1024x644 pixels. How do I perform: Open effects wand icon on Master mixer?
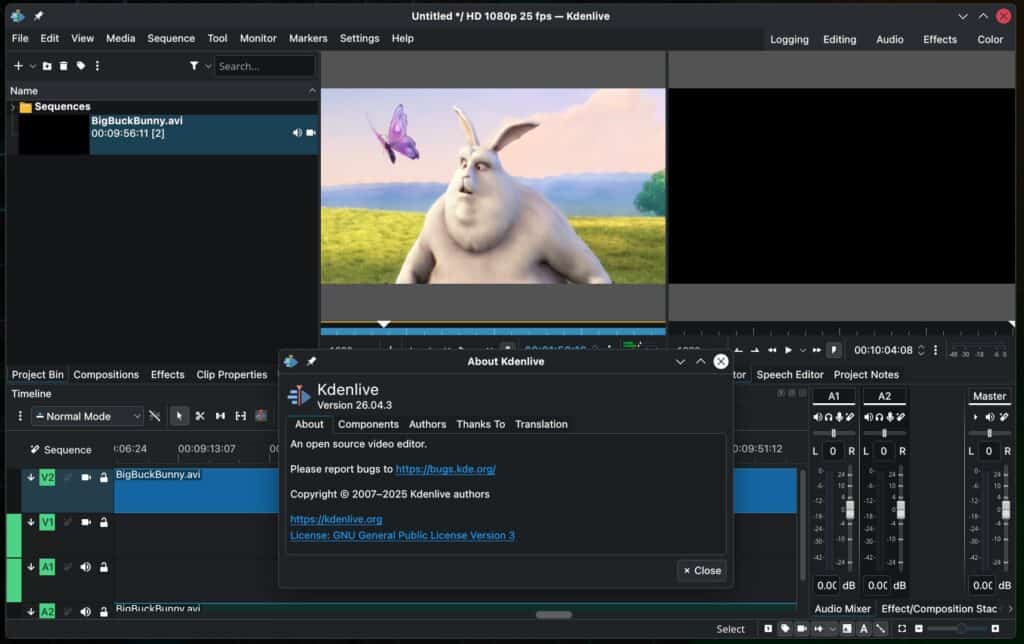[1004, 417]
